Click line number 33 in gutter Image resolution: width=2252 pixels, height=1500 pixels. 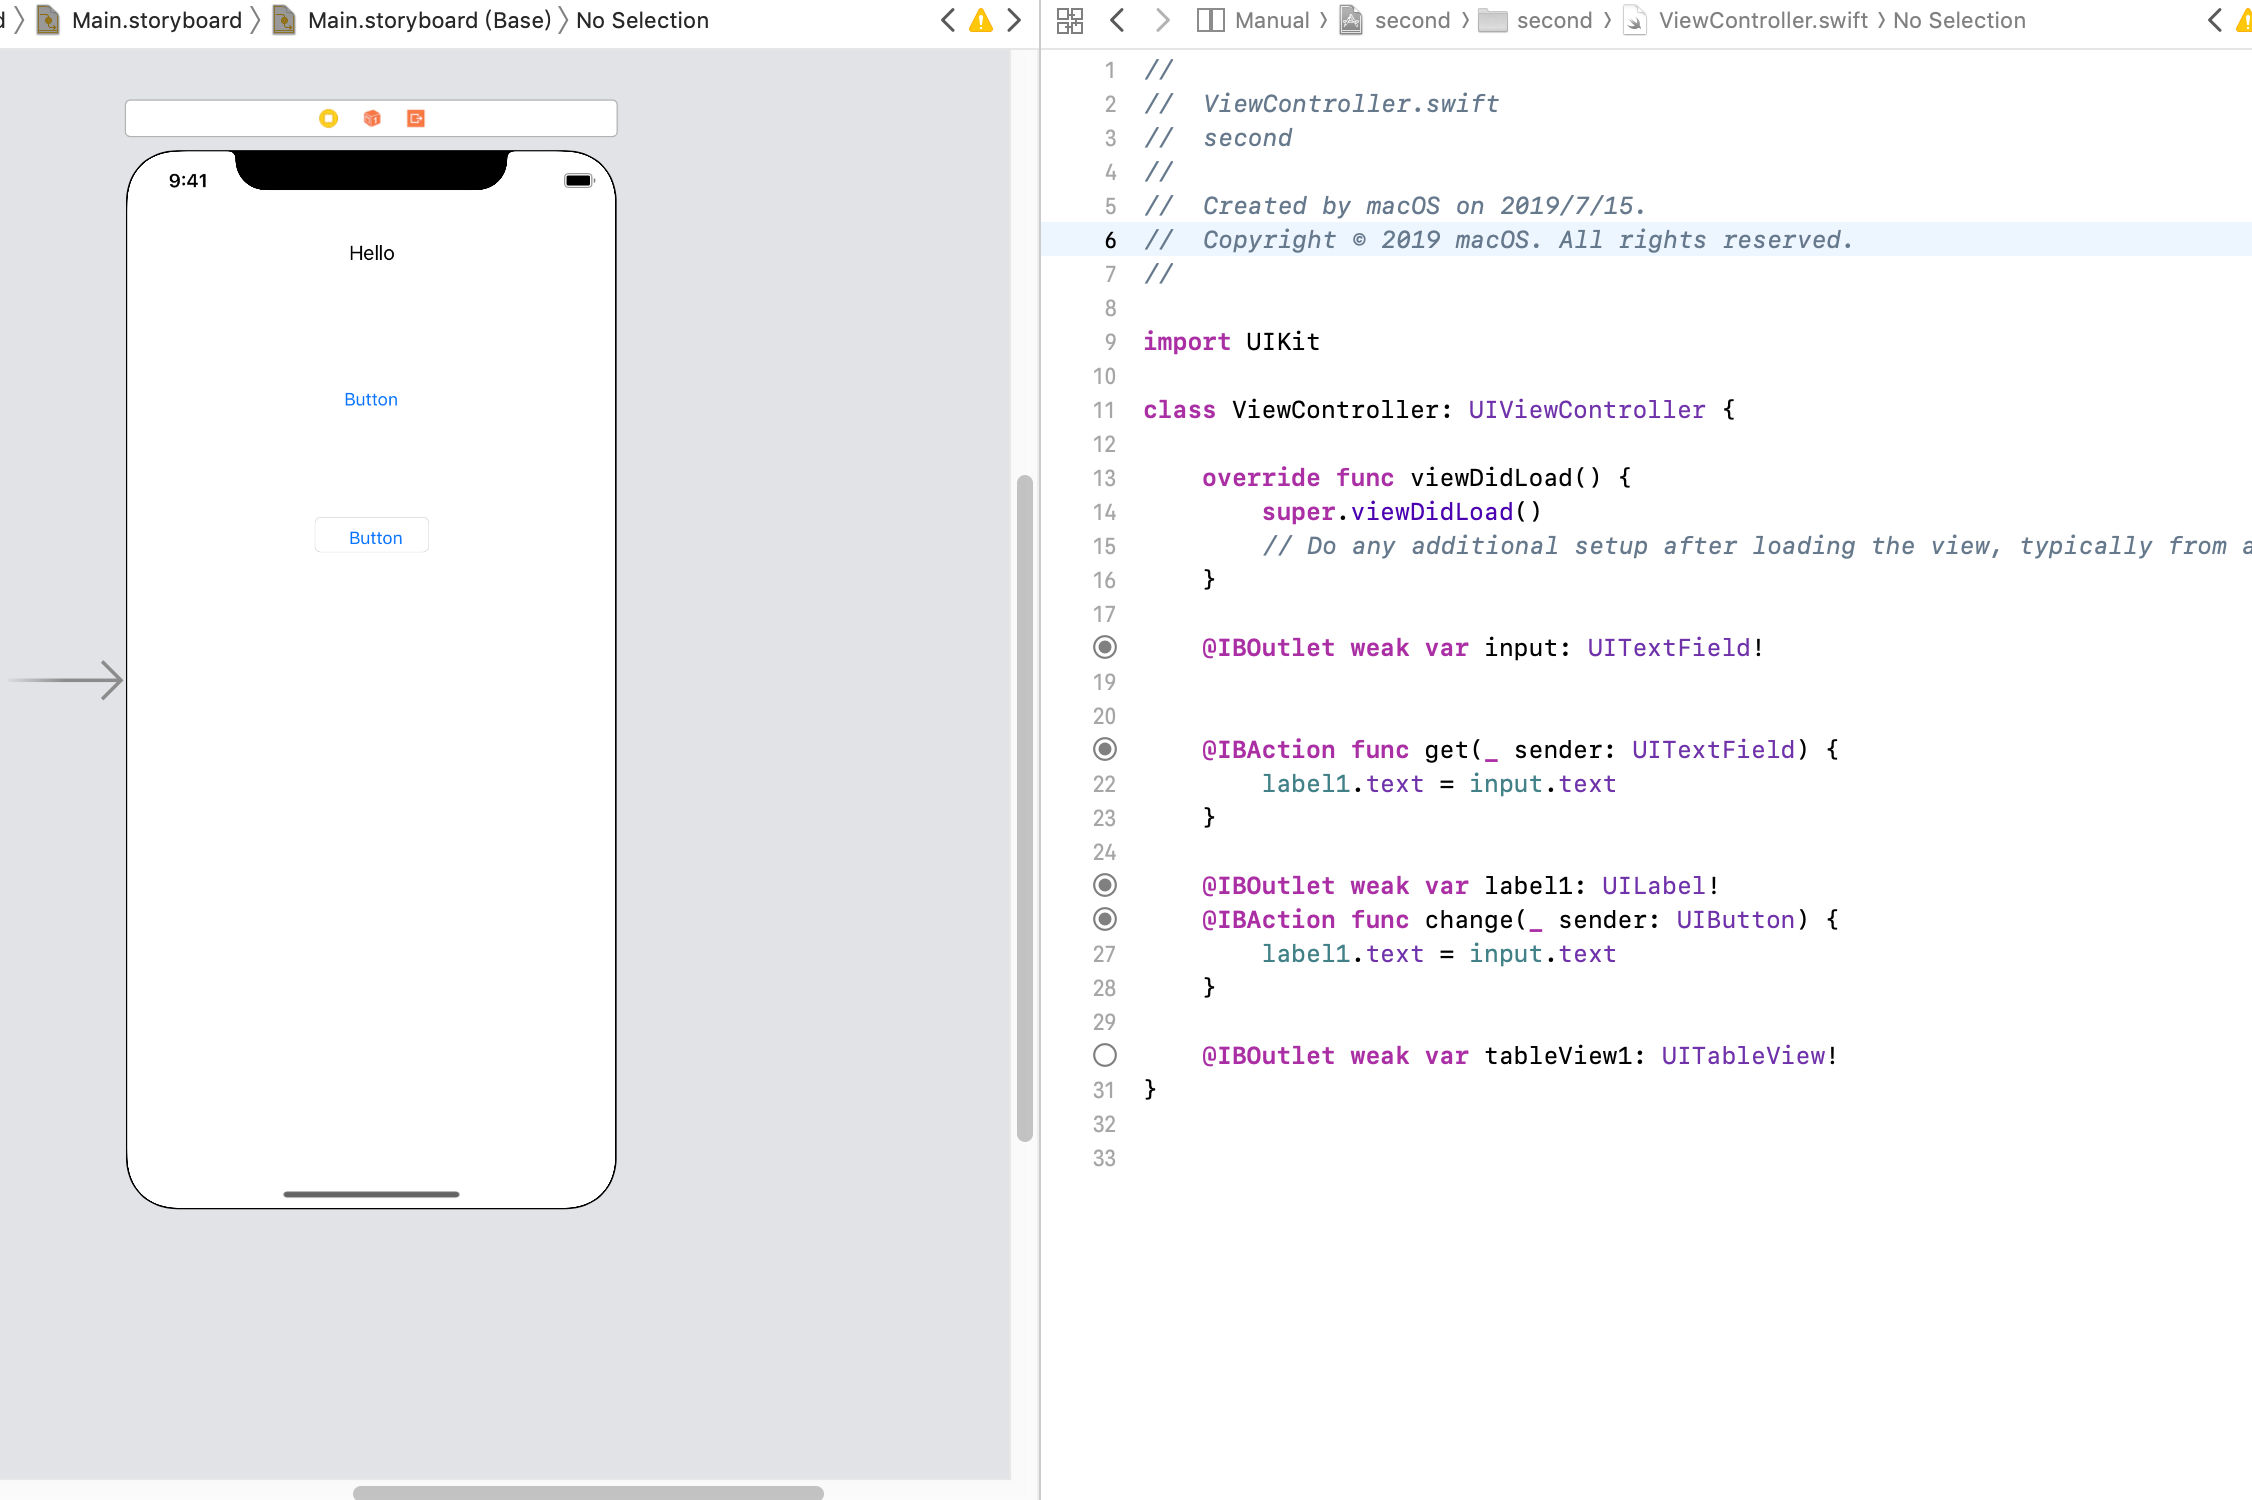point(1104,1158)
